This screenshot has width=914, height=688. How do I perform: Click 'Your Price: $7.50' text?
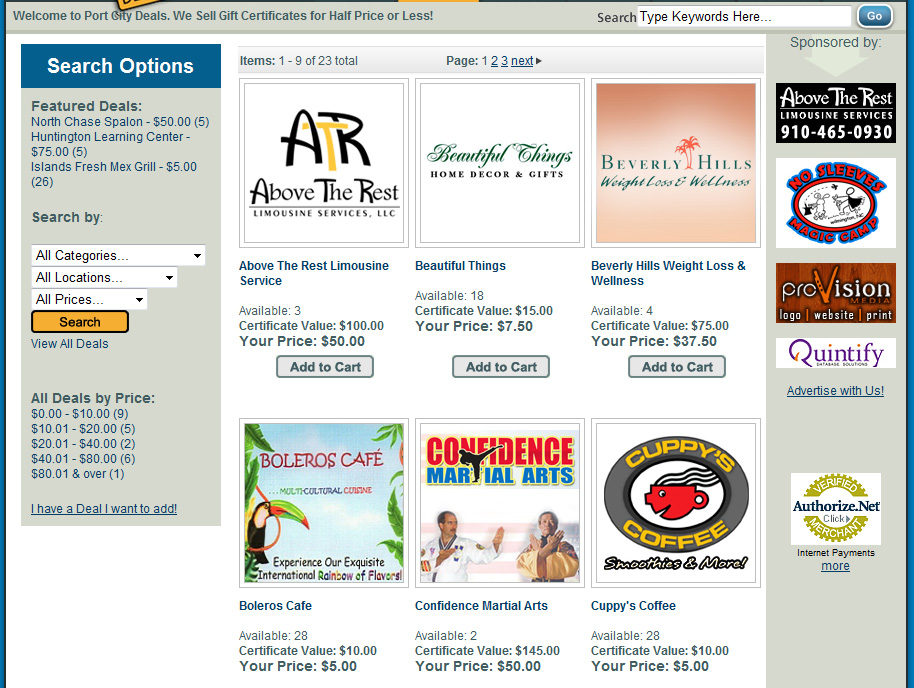tap(474, 327)
